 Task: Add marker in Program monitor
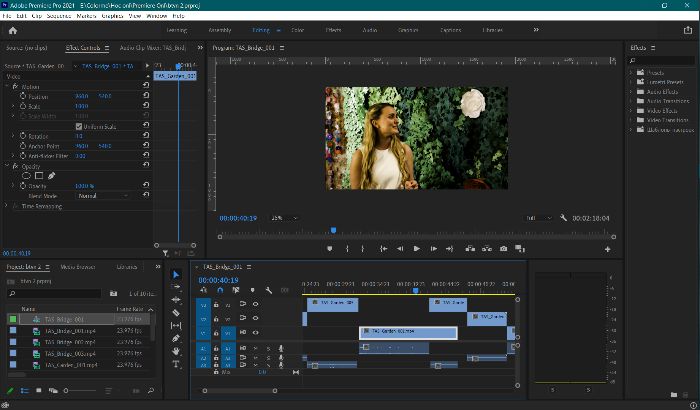[329, 249]
